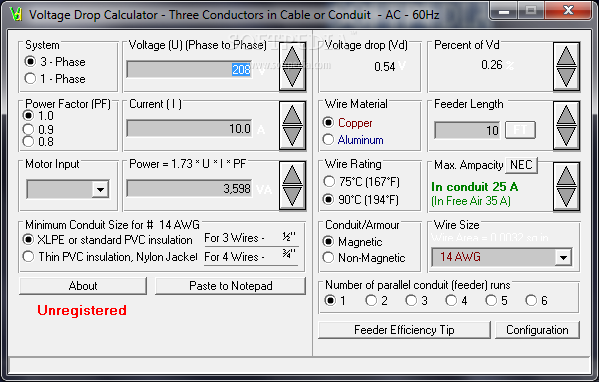Decrease power with the down arrow

tap(292, 197)
